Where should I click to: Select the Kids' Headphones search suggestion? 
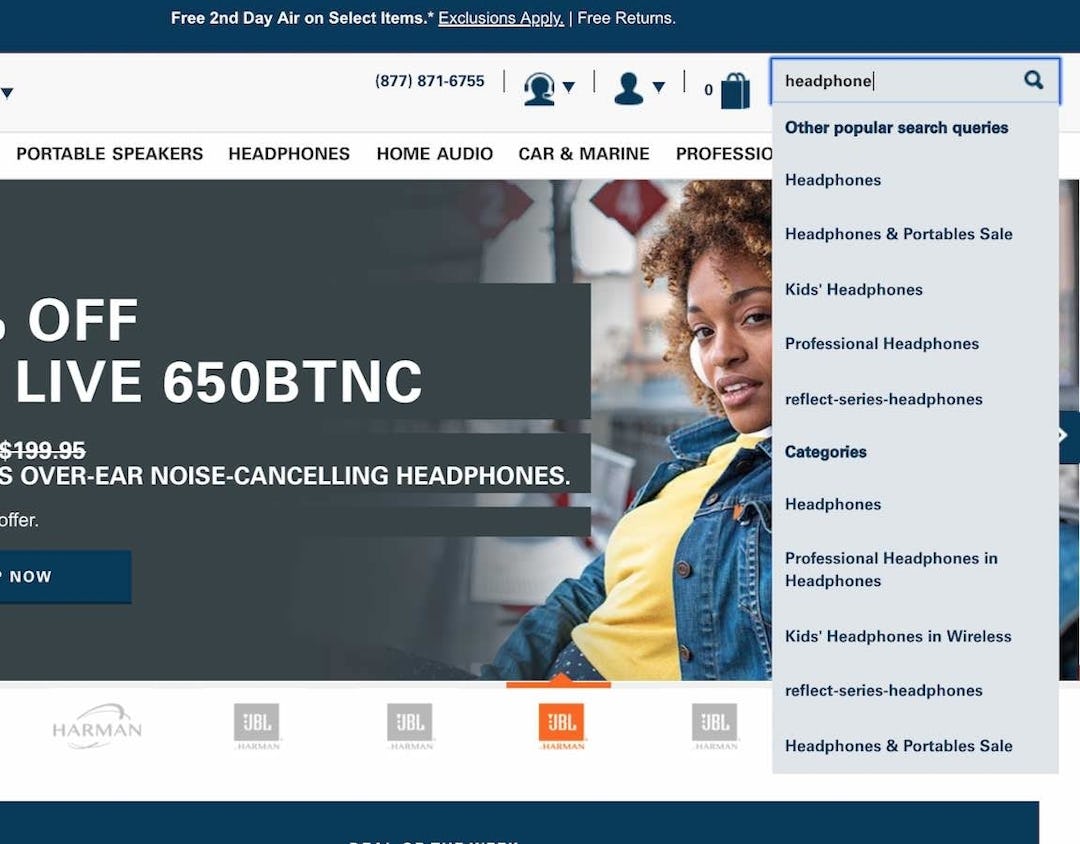pos(853,289)
